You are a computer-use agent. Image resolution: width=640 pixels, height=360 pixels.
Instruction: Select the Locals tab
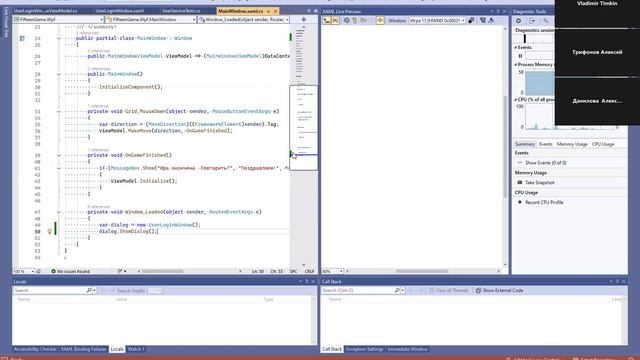pos(117,349)
